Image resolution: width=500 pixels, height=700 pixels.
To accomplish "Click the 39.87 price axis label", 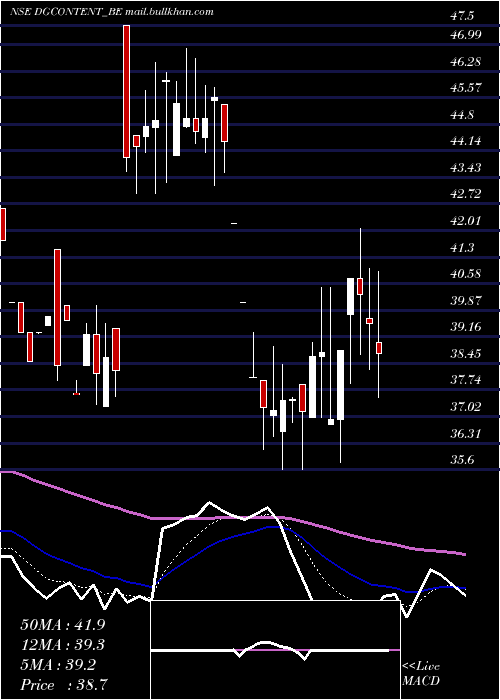I will pyautogui.click(x=466, y=300).
